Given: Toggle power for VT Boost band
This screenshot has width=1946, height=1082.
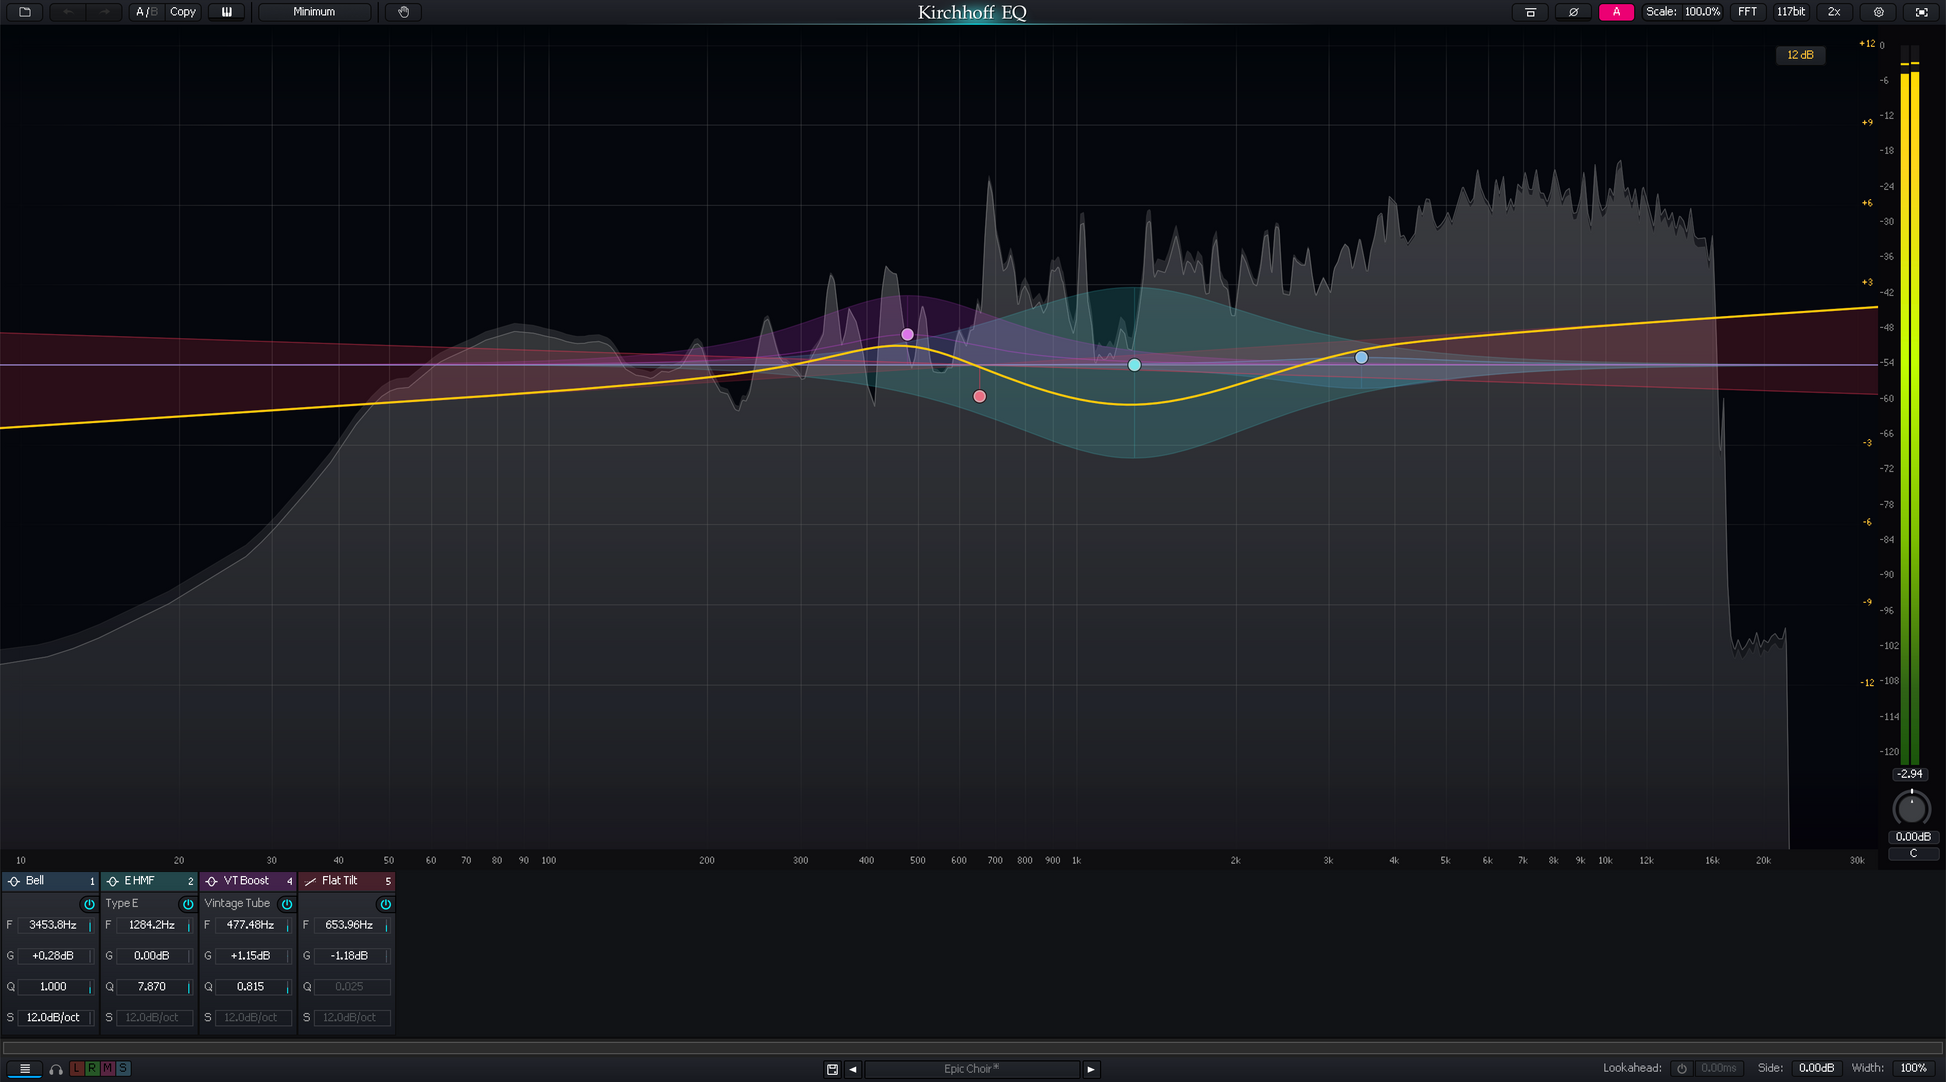Looking at the screenshot, I should click(x=287, y=904).
